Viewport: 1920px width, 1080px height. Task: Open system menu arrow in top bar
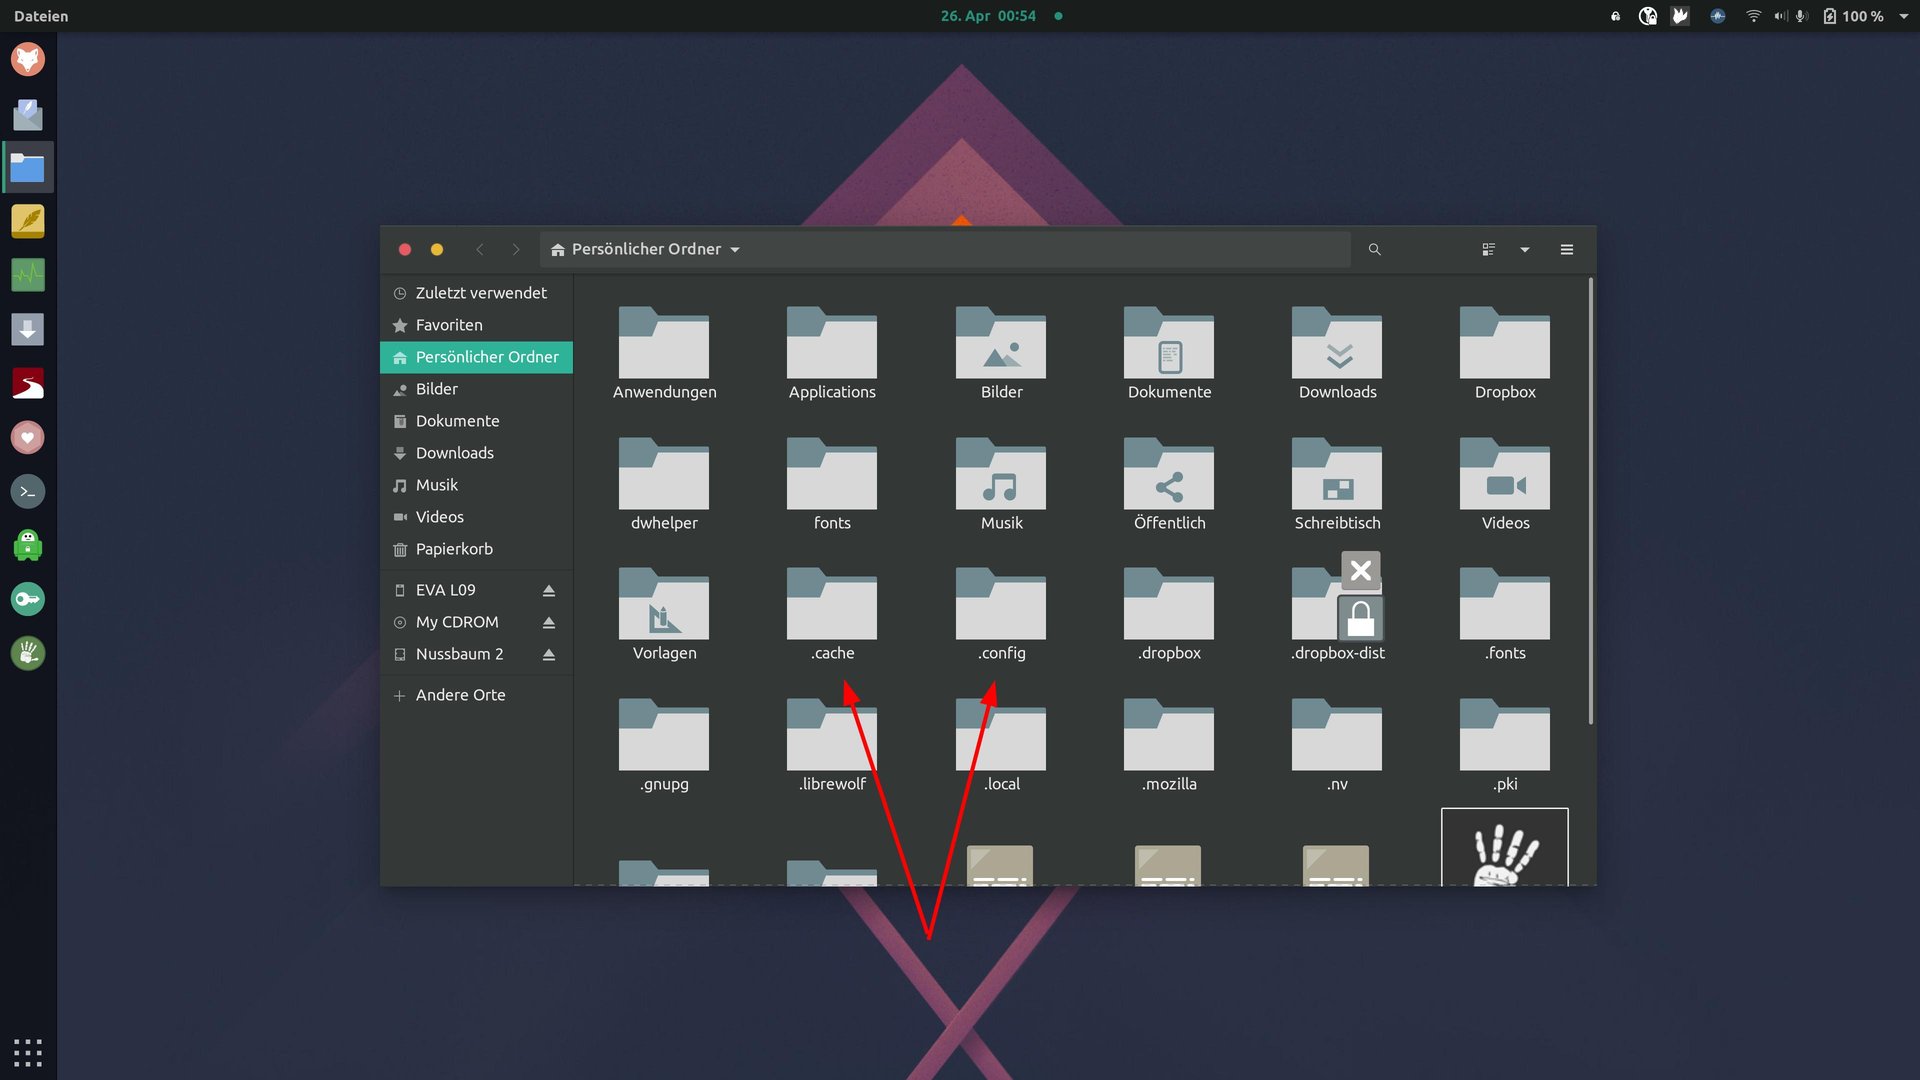coord(1904,16)
